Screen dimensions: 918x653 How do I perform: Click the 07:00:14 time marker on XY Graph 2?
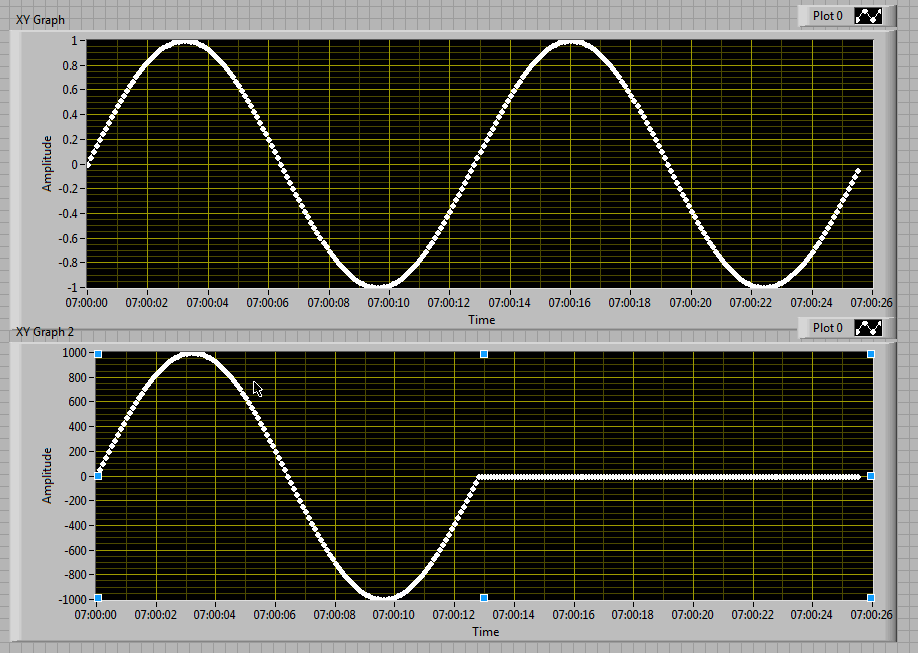click(x=513, y=615)
